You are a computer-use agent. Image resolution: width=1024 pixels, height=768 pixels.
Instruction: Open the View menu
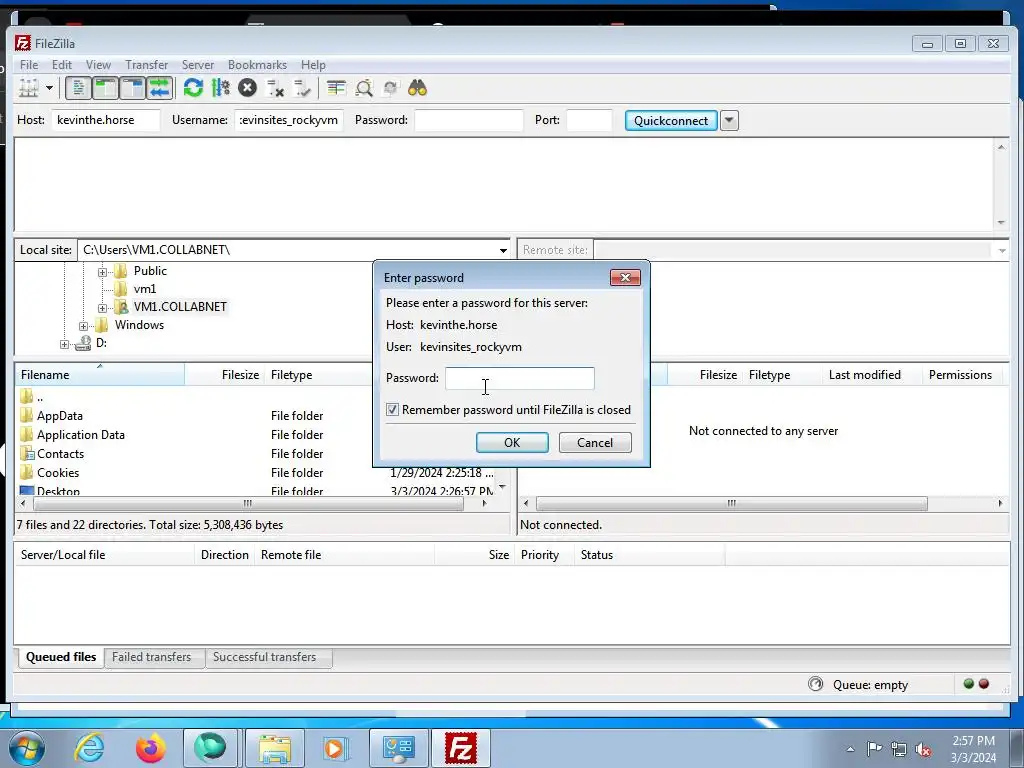(98, 65)
